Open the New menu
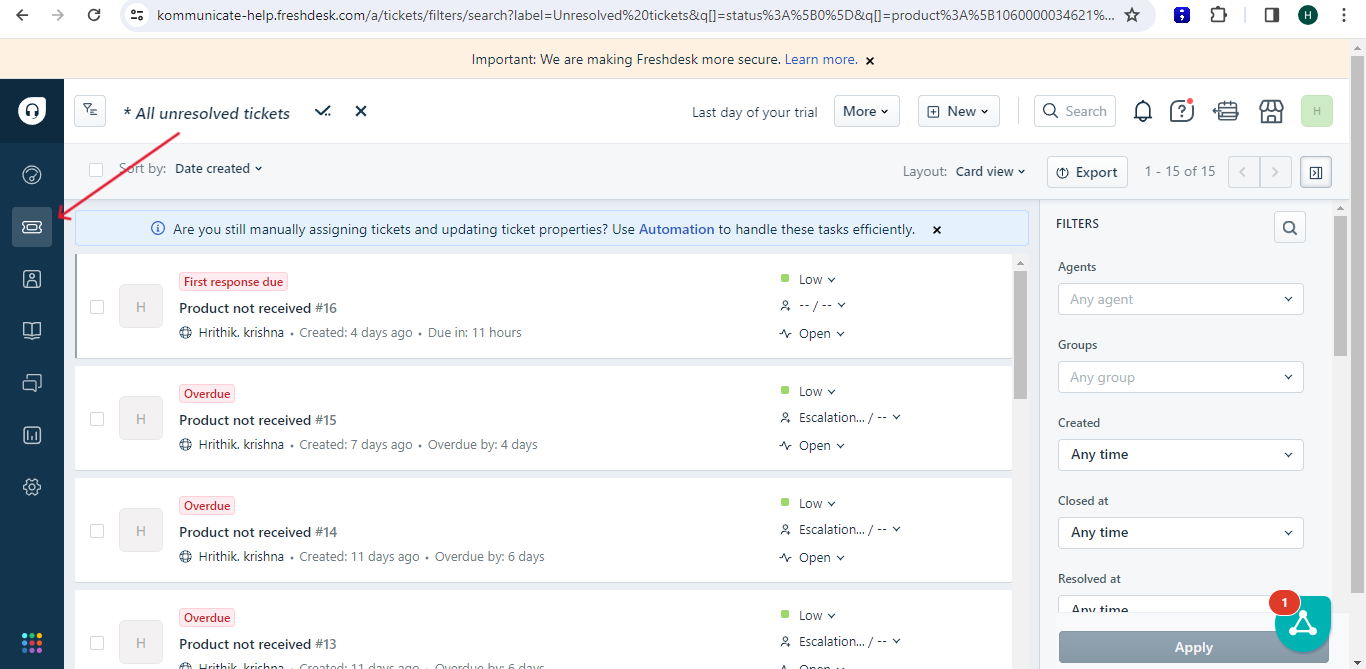The width and height of the screenshot is (1366, 669). [957, 111]
